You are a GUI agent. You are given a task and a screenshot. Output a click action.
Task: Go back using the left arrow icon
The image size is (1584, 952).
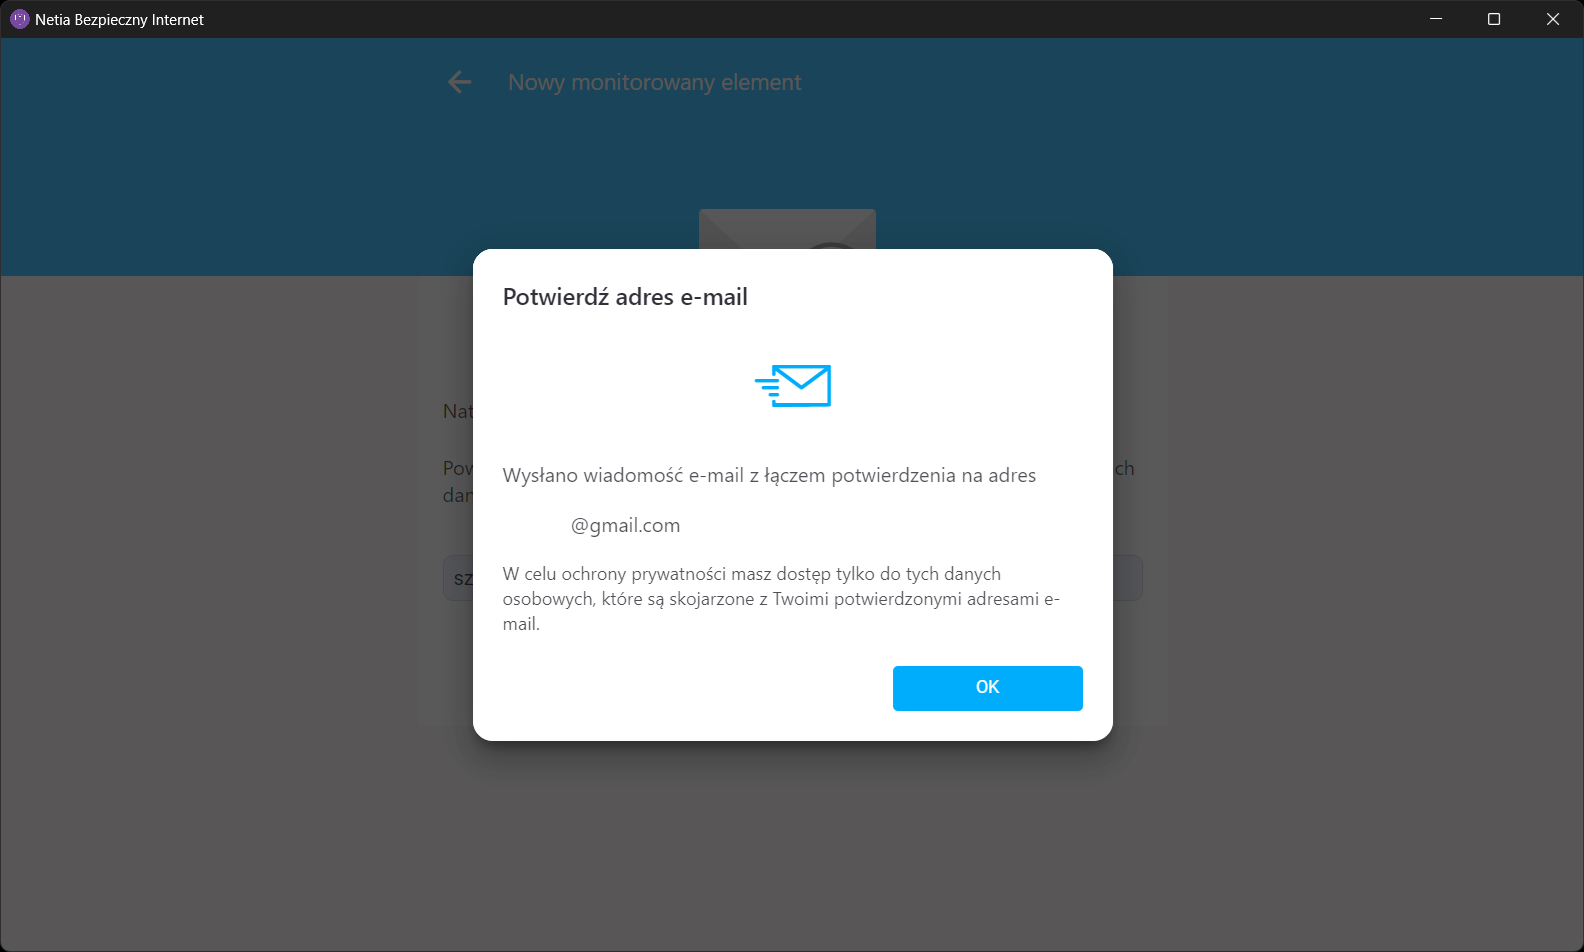tap(460, 82)
